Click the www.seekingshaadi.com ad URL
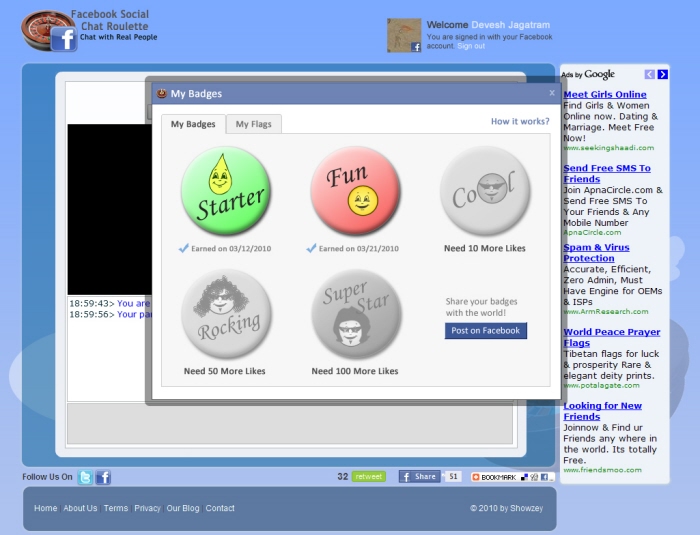The width and height of the screenshot is (700, 535). point(609,148)
